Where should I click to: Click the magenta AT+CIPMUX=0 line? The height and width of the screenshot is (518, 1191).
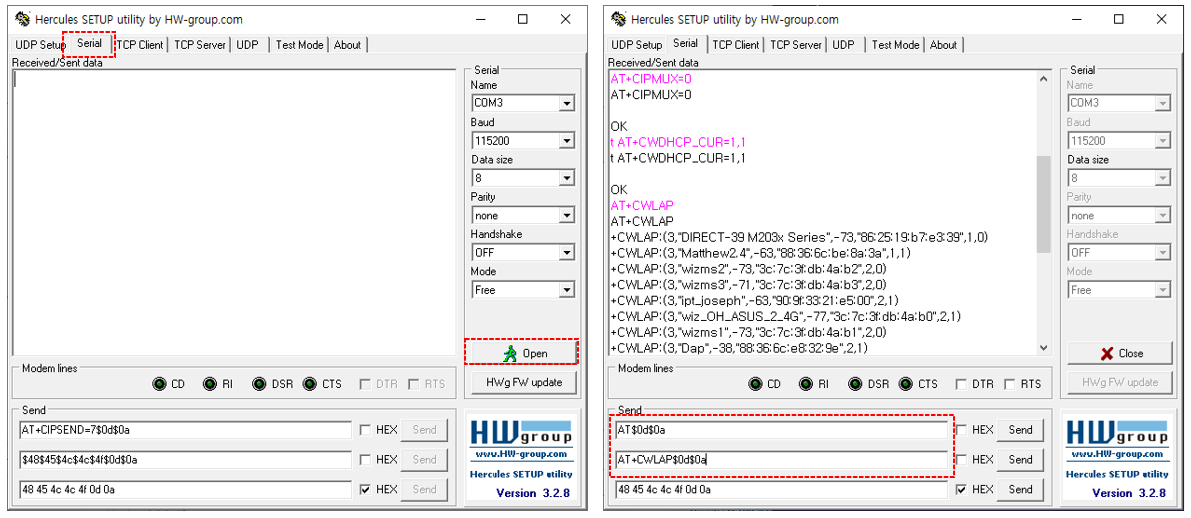tap(651, 79)
